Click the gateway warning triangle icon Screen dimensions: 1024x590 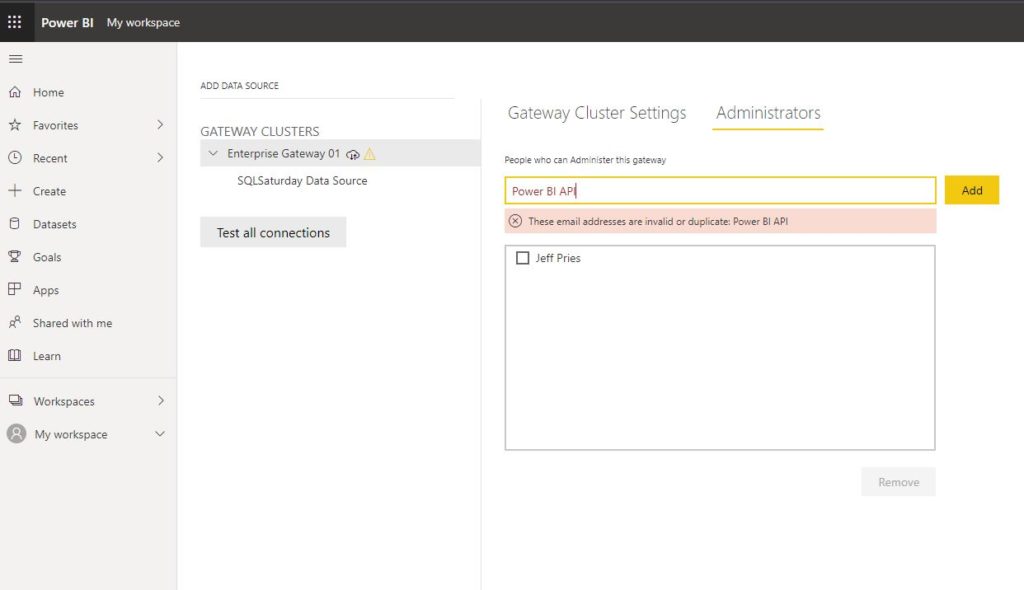(x=370, y=154)
